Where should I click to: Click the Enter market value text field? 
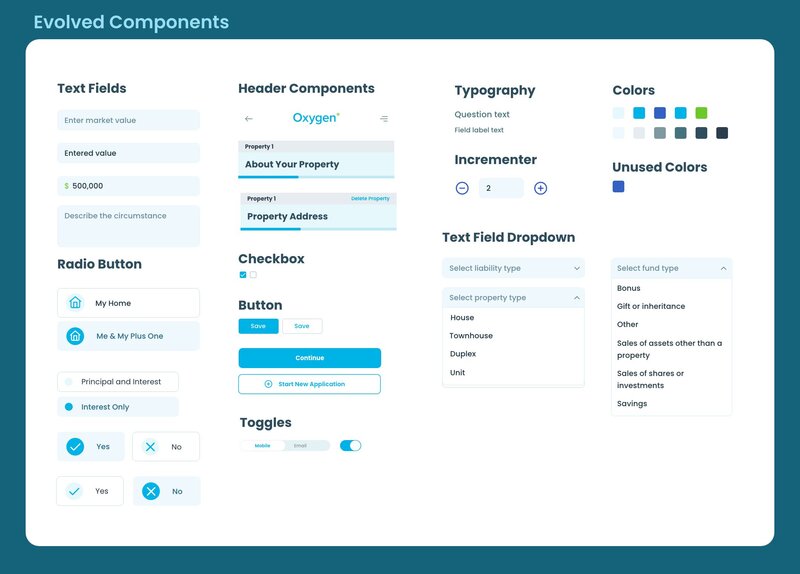click(x=128, y=120)
